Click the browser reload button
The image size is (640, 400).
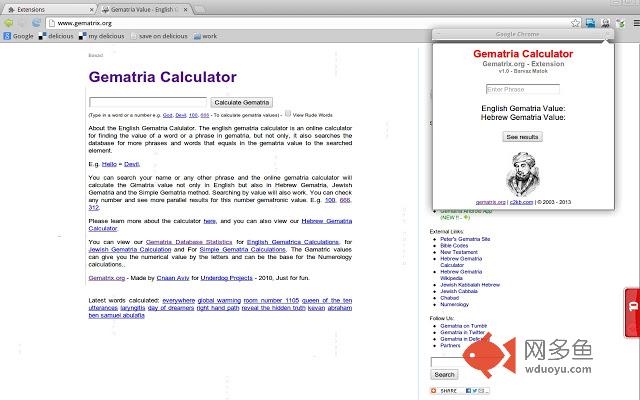point(36,23)
